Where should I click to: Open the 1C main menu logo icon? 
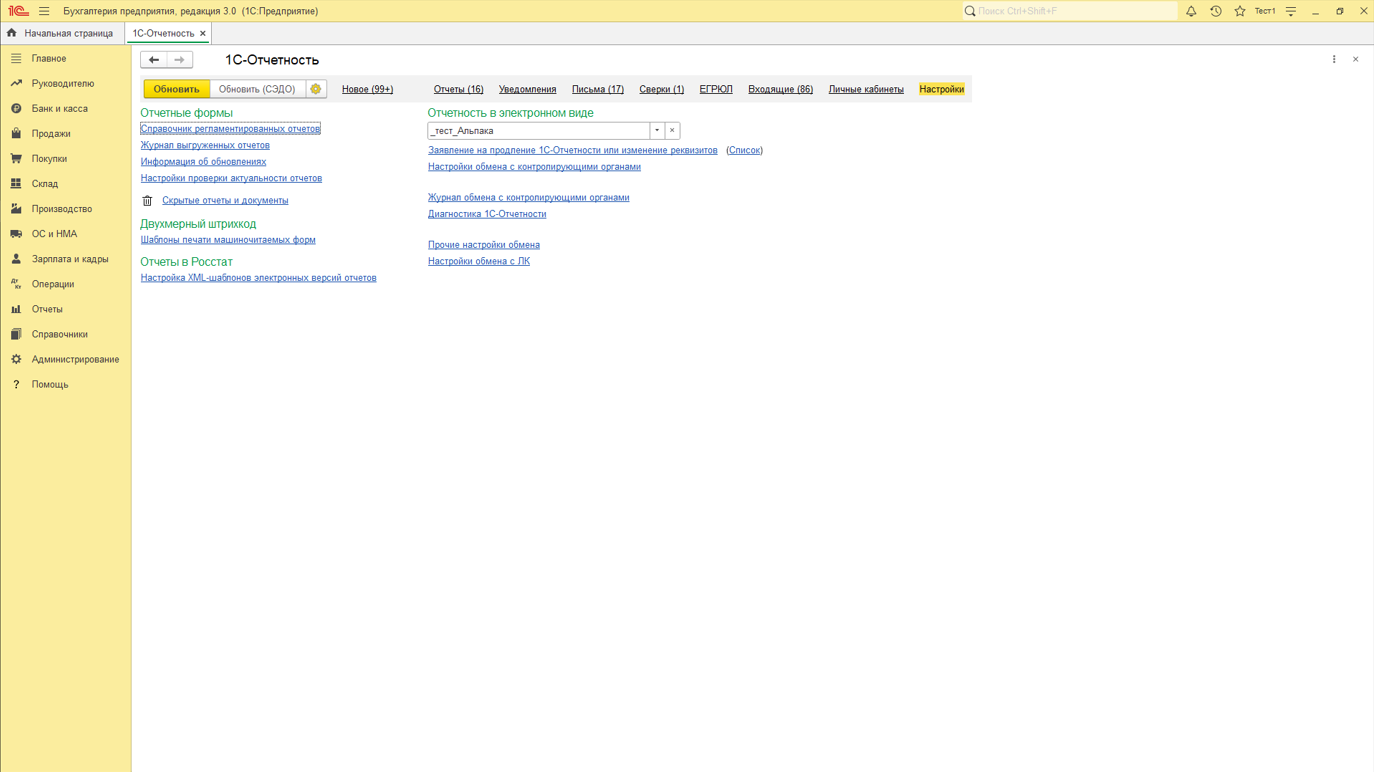pos(18,11)
